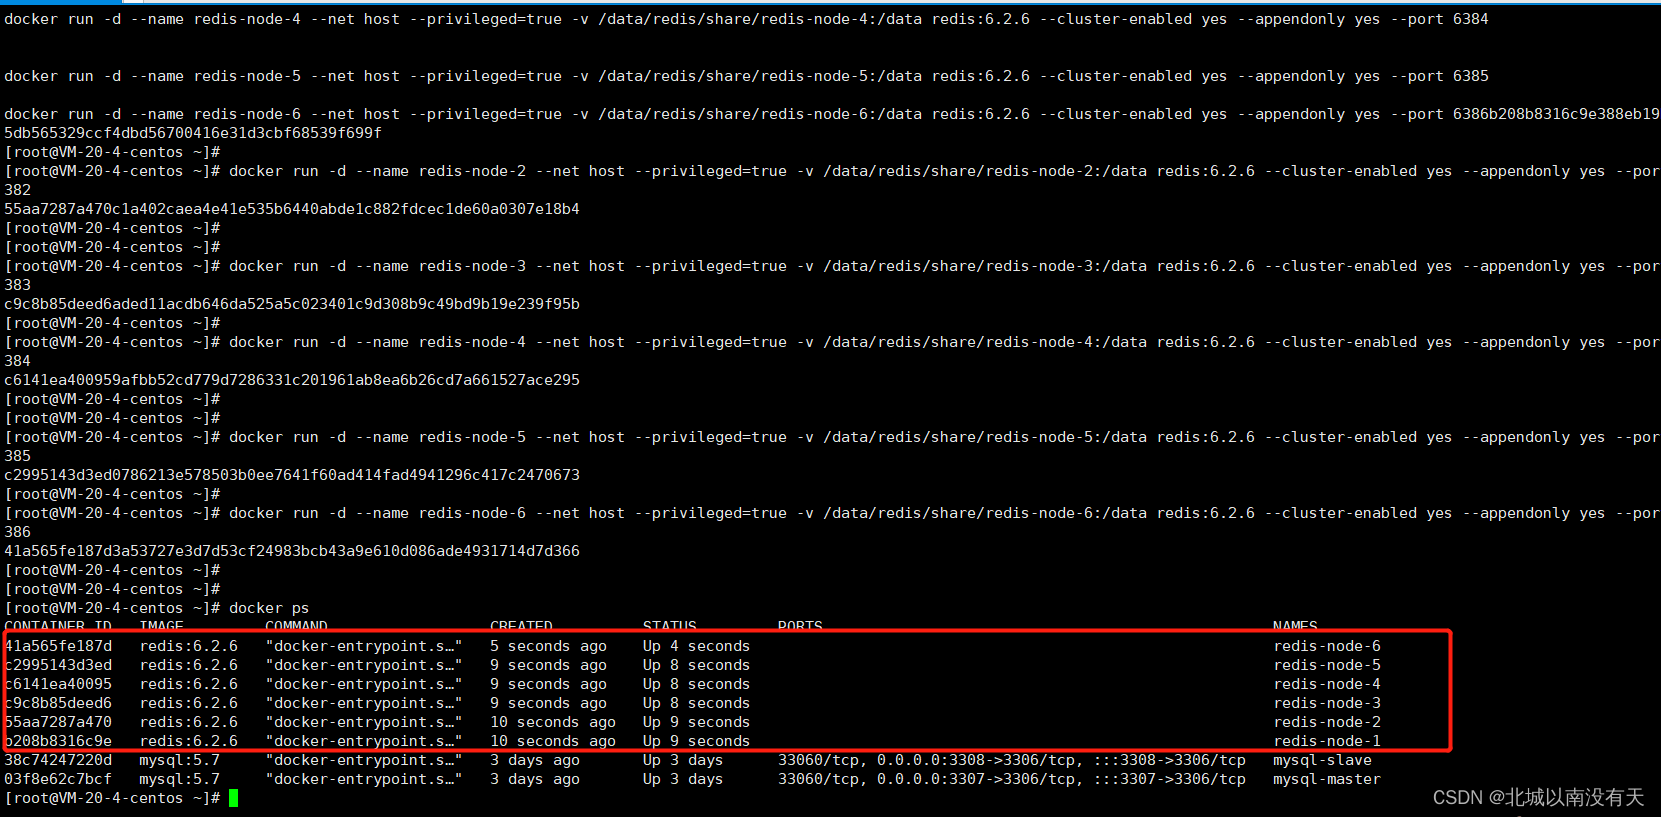
Task: Click the full hash starting c2995143d3ed0786
Action: 292,475
